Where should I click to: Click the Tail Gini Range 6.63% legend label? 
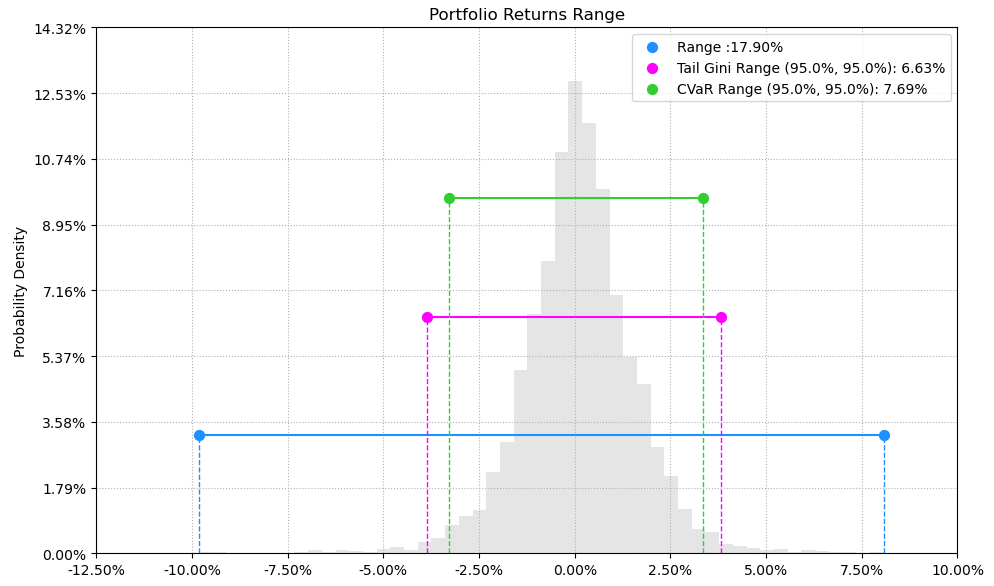pyautogui.click(x=810, y=68)
